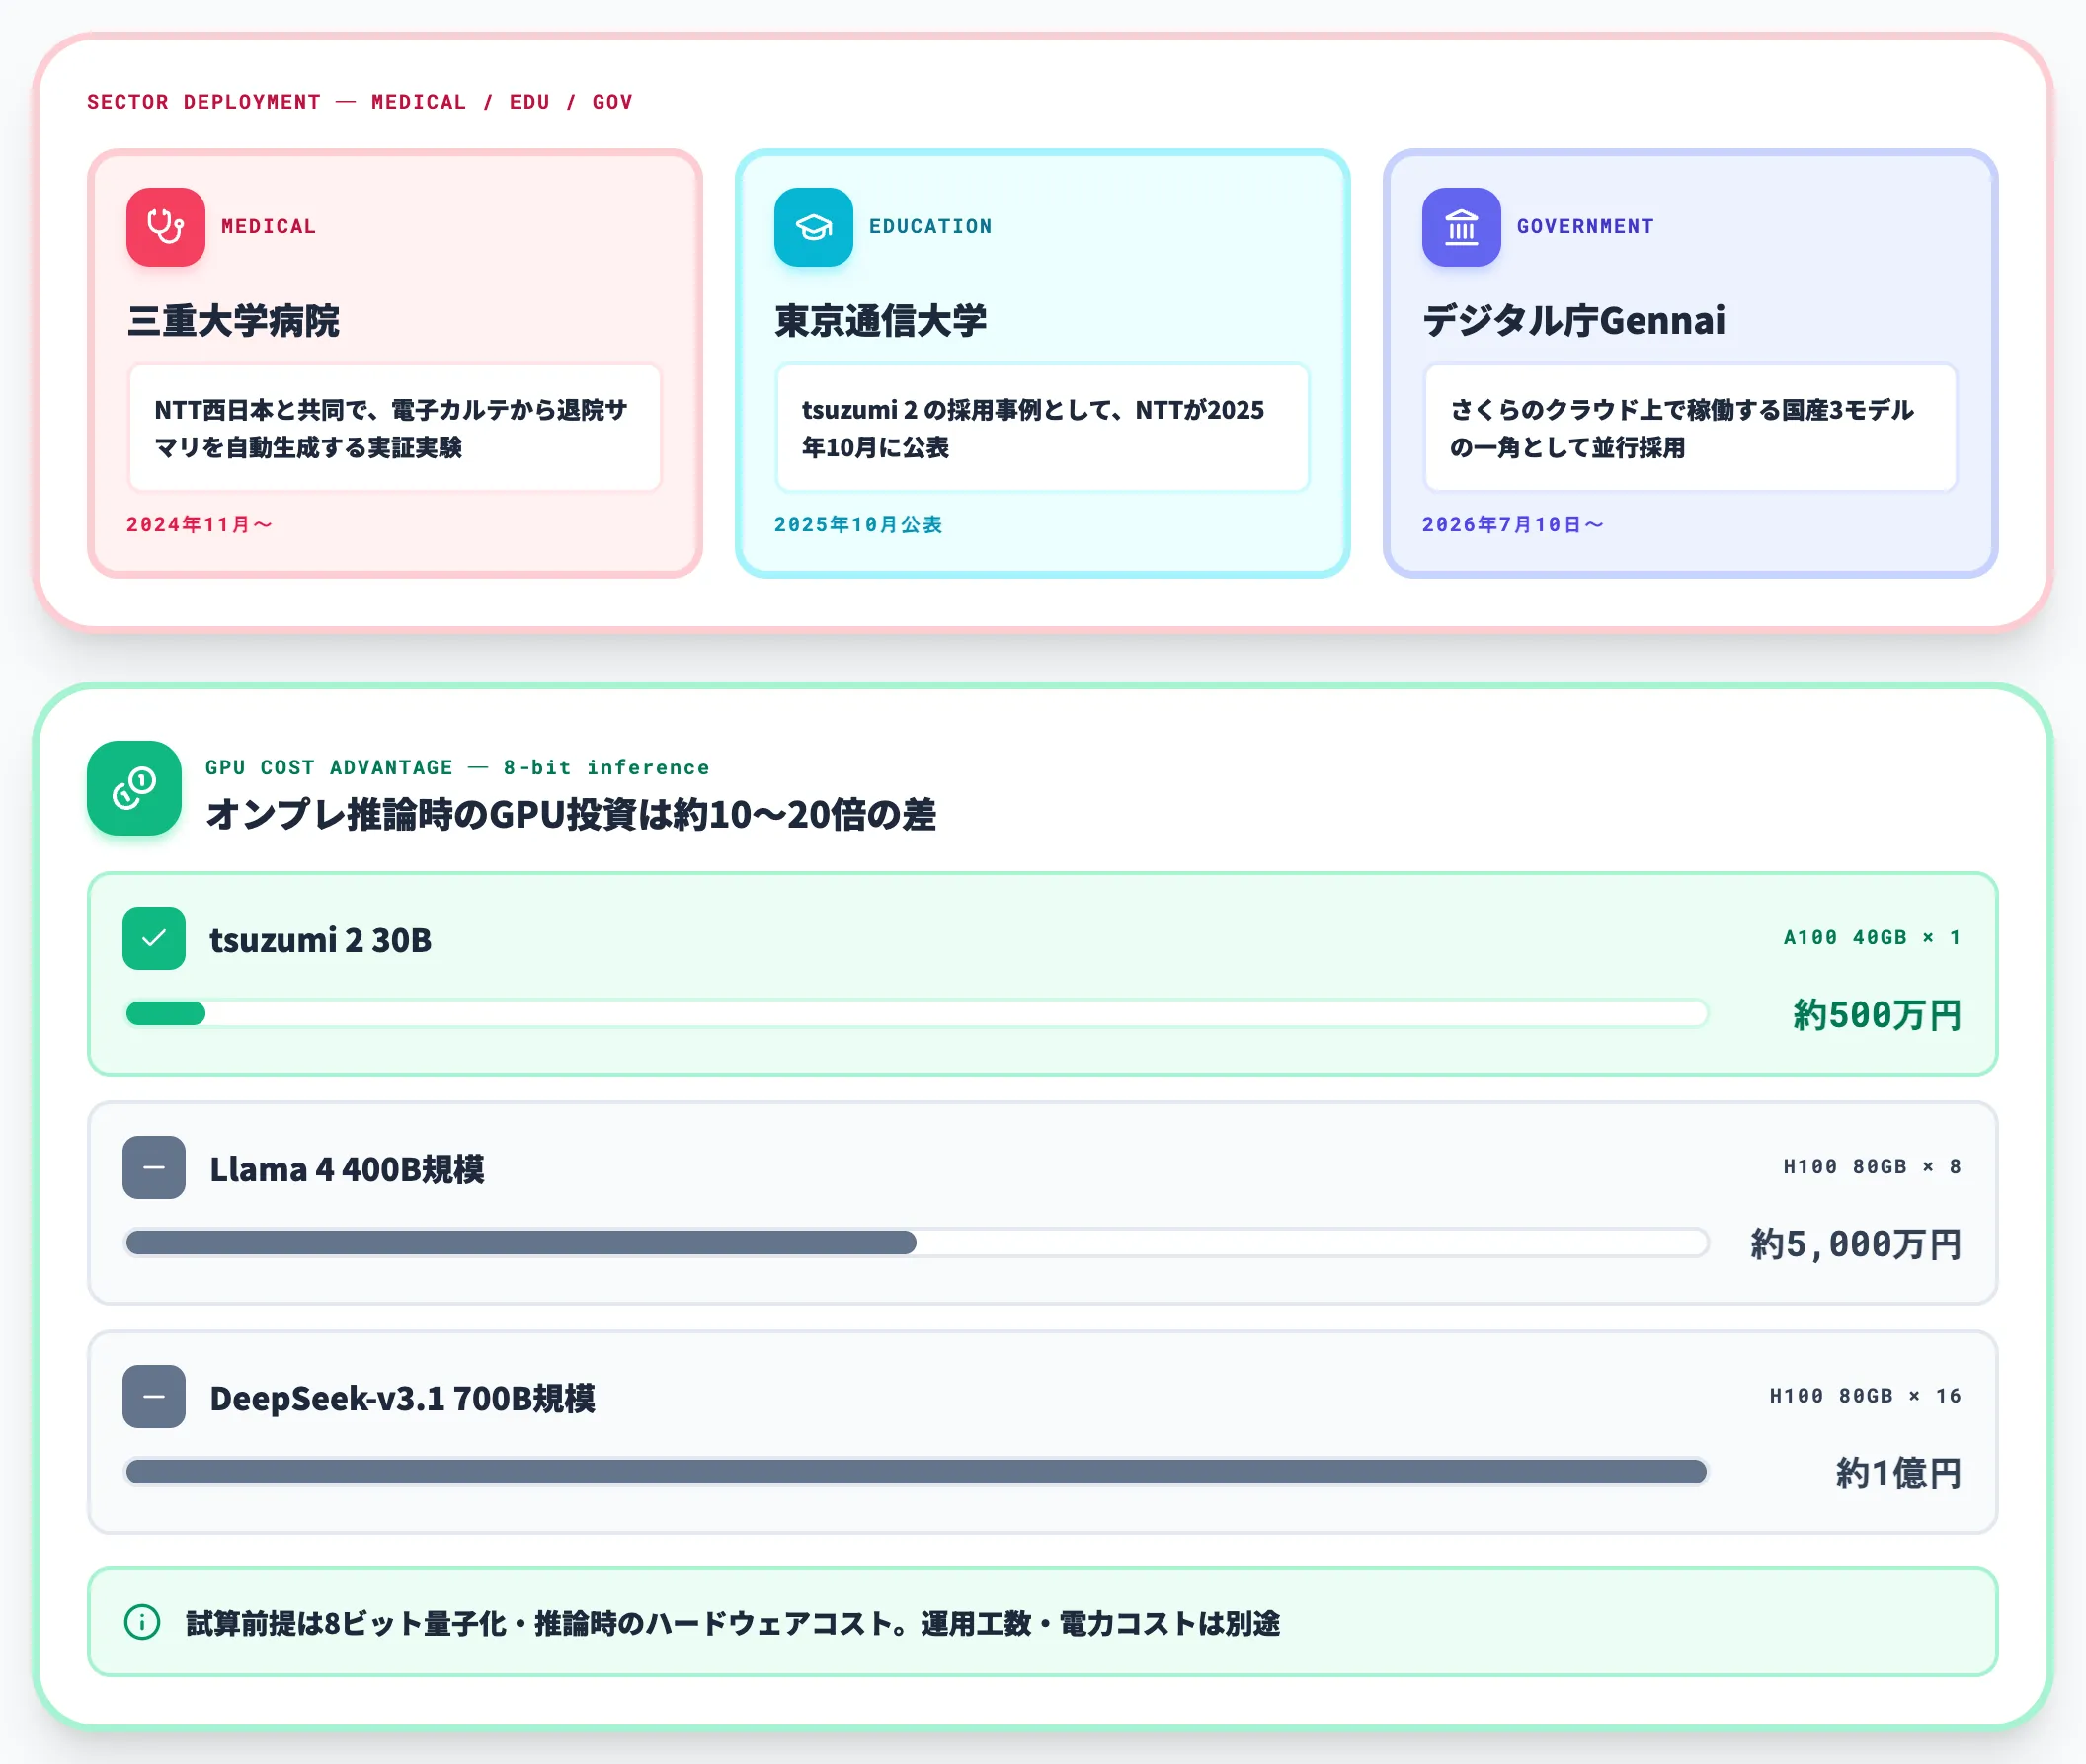
Task: Click the 約5,000万円 cost value
Action: coord(1857,1244)
